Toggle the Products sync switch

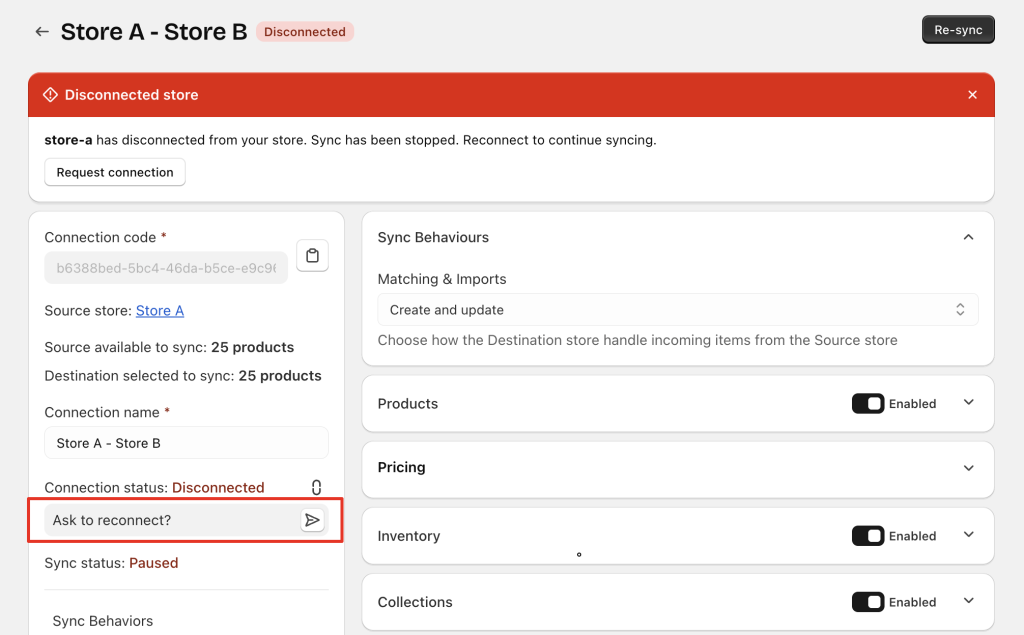[x=868, y=404]
